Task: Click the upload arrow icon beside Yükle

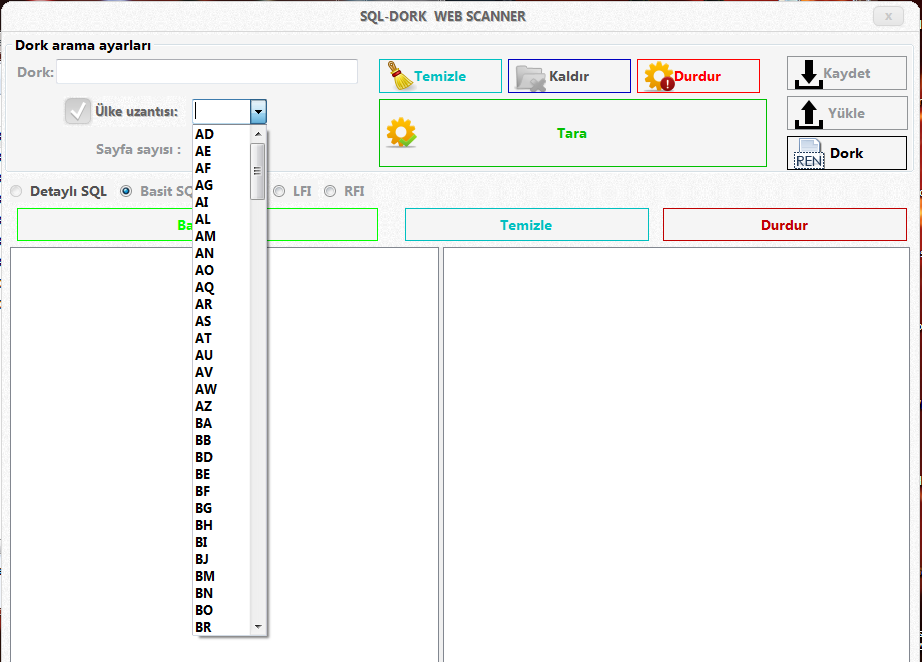Action: pos(807,113)
